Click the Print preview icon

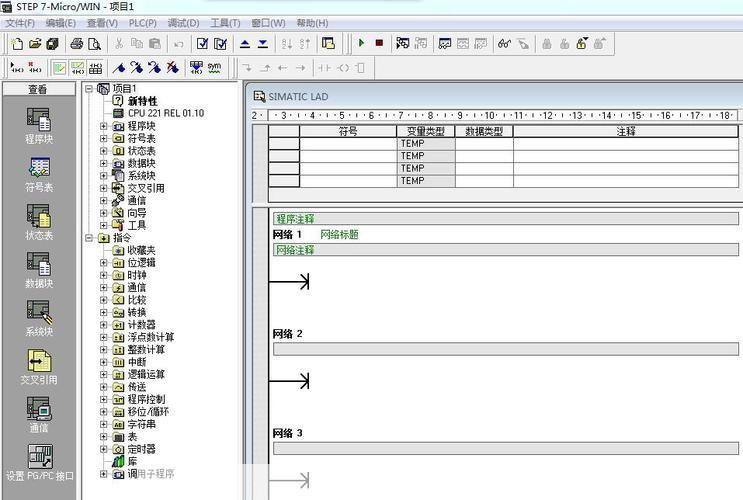pyautogui.click(x=94, y=44)
